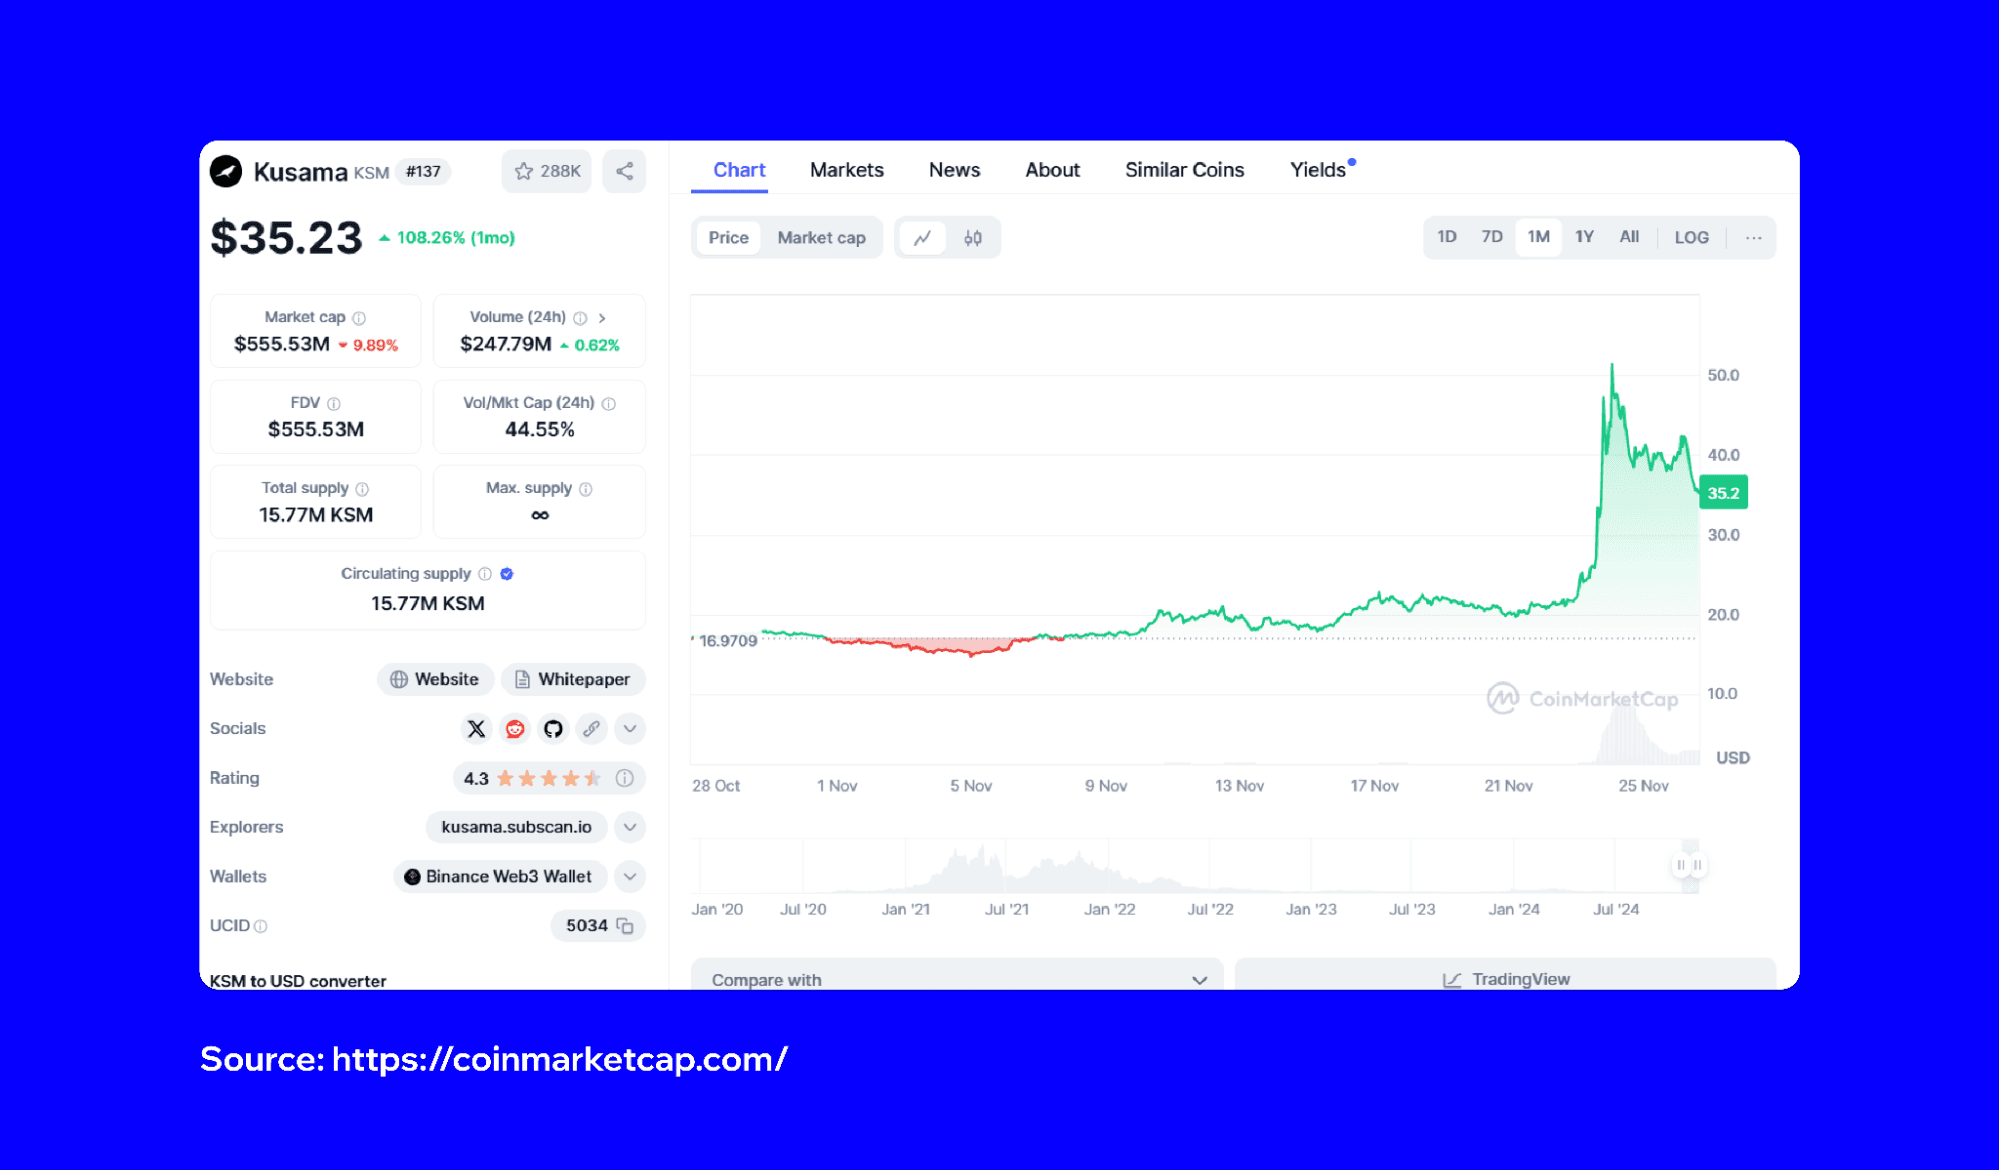Set chart range to 1M
The height and width of the screenshot is (1171, 1999).
[1538, 237]
